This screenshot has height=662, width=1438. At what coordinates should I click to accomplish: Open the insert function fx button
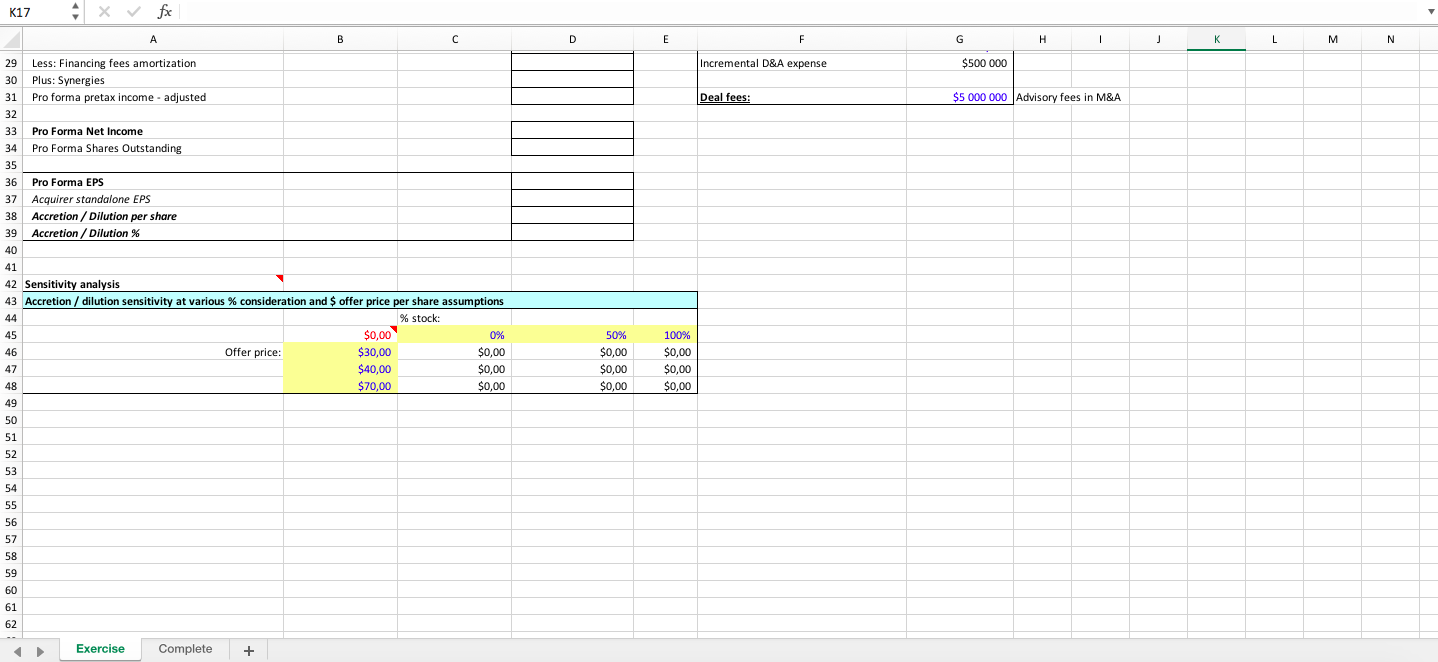tap(165, 12)
